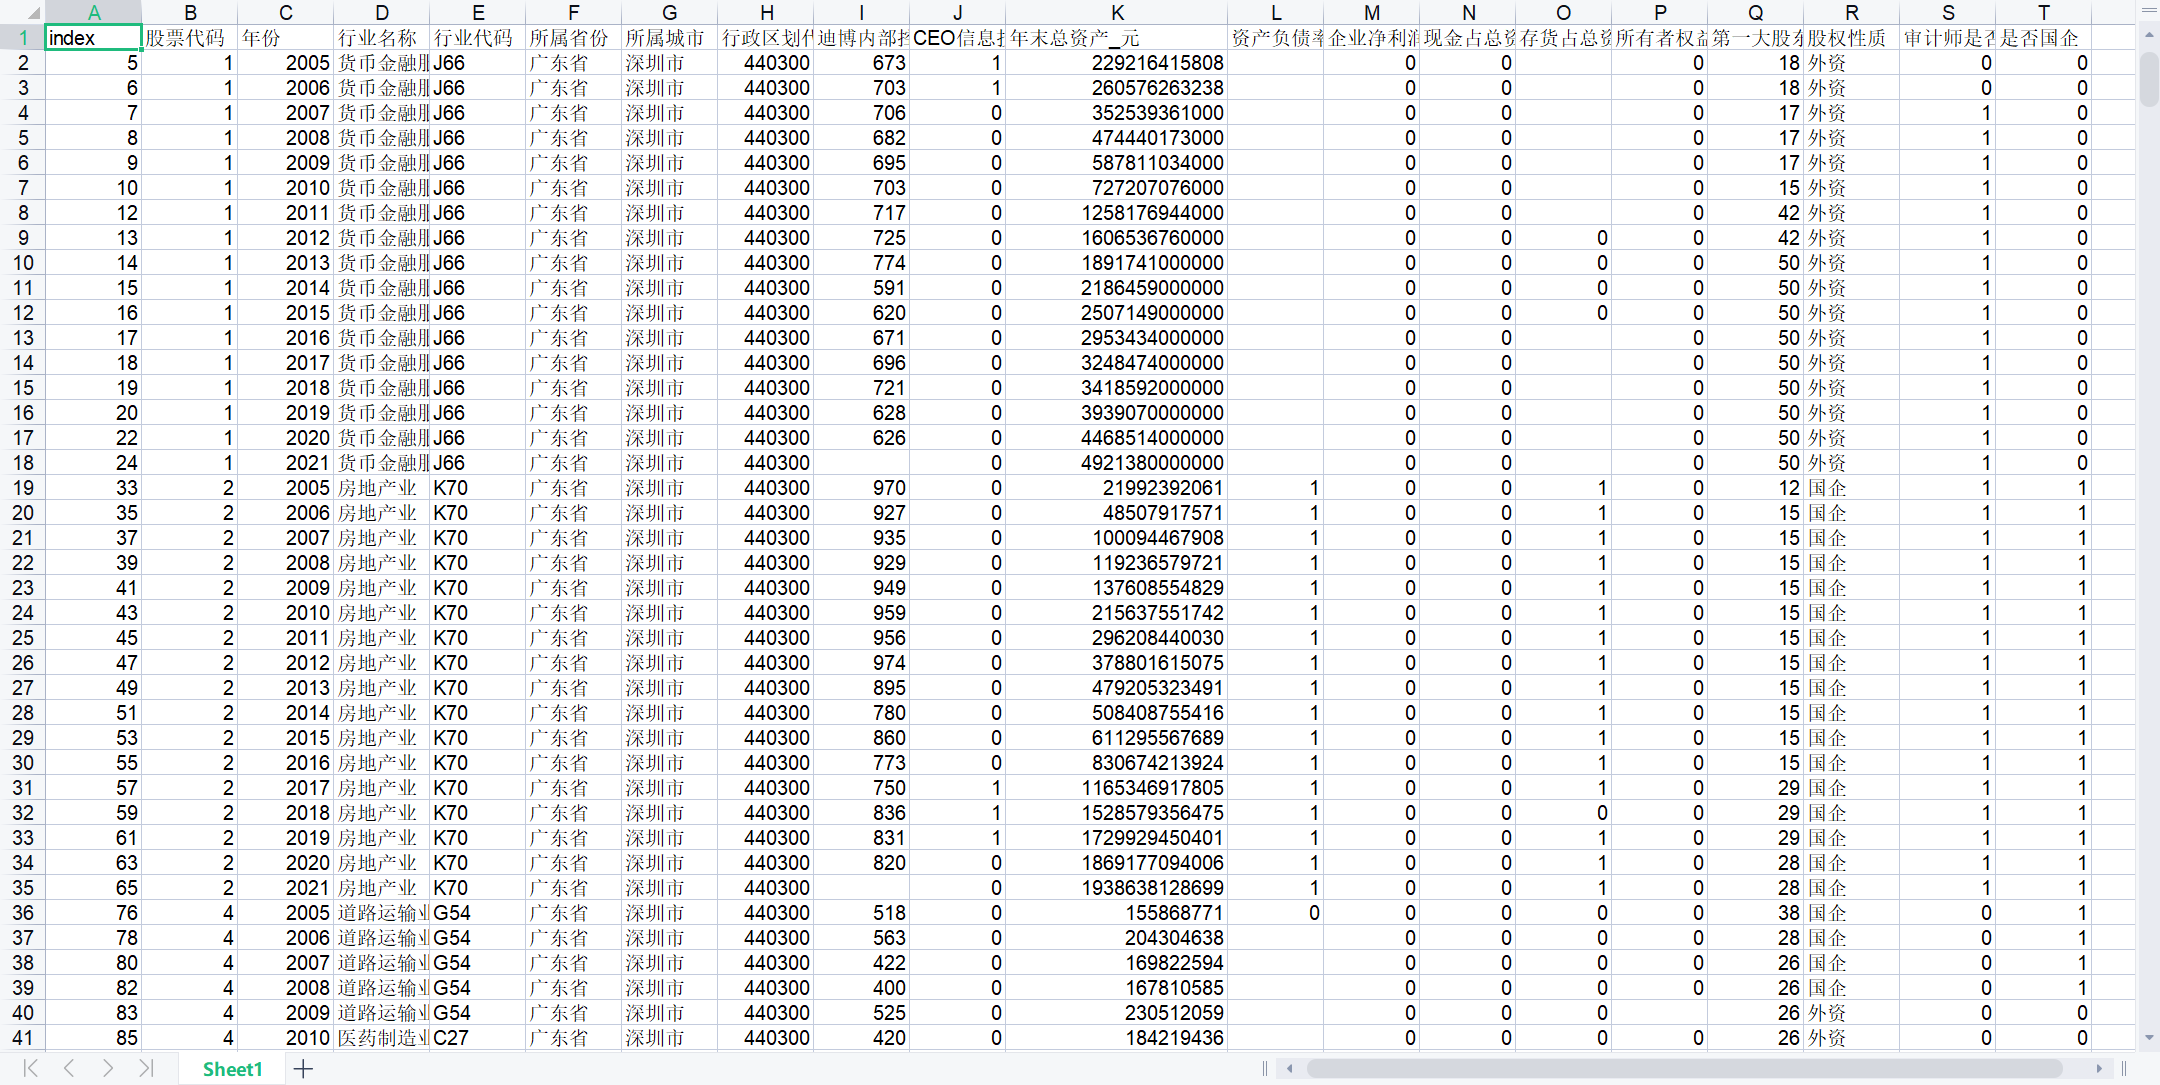Click the horizontal scrollbar thumb
This screenshot has width=2160, height=1085.
click(1684, 1069)
